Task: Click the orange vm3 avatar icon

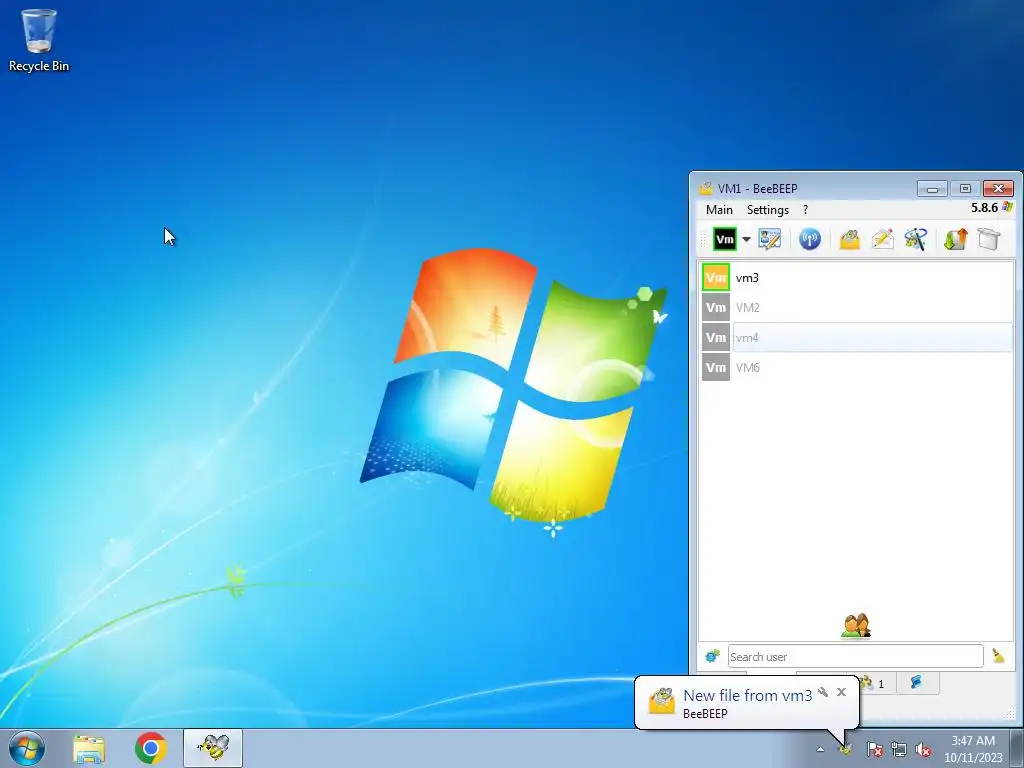Action: (716, 278)
